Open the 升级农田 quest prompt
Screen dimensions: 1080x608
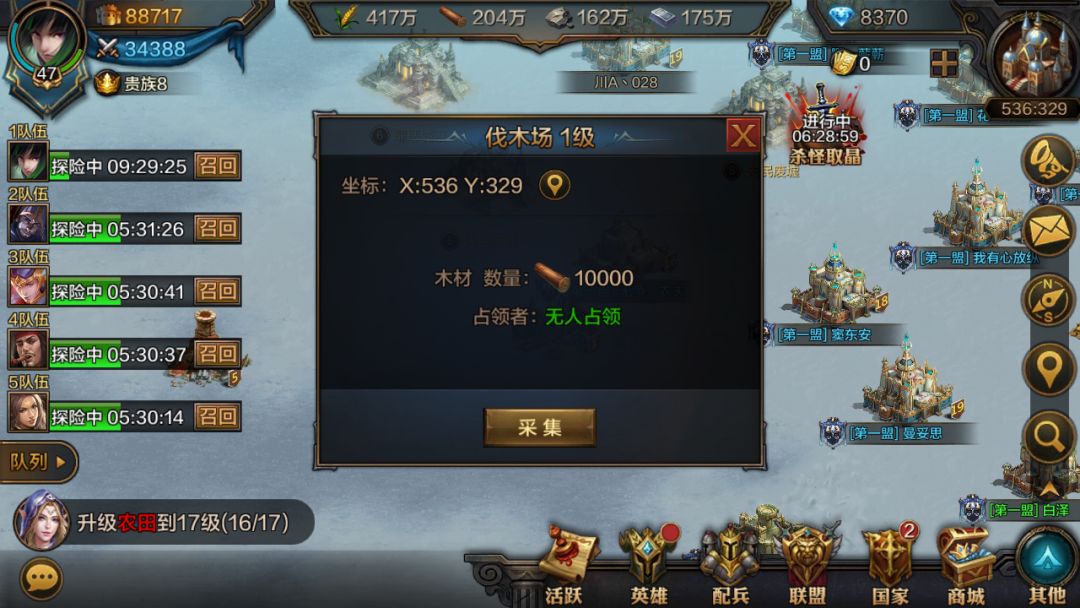[164, 523]
